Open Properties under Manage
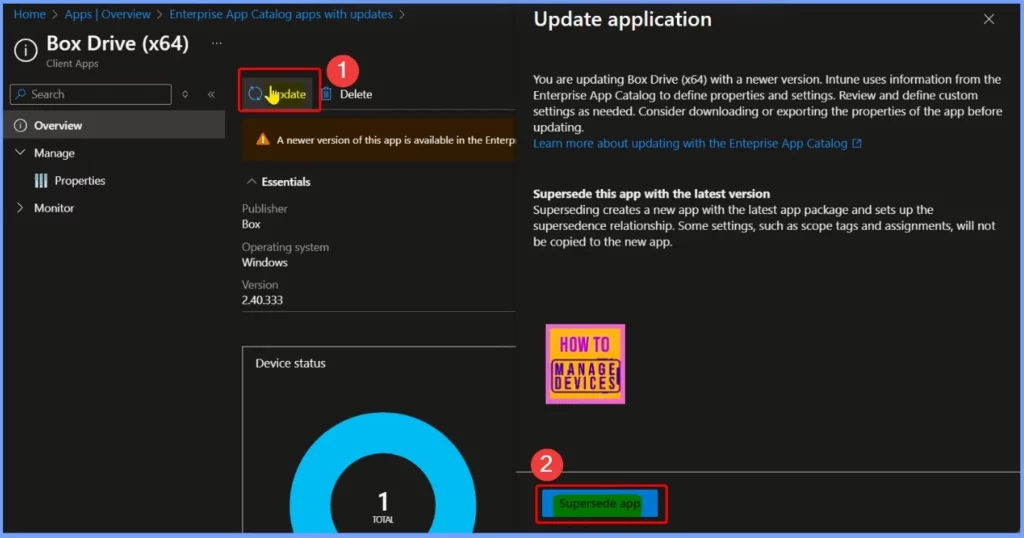Screen dimensions: 1024x538 [x=80, y=180]
